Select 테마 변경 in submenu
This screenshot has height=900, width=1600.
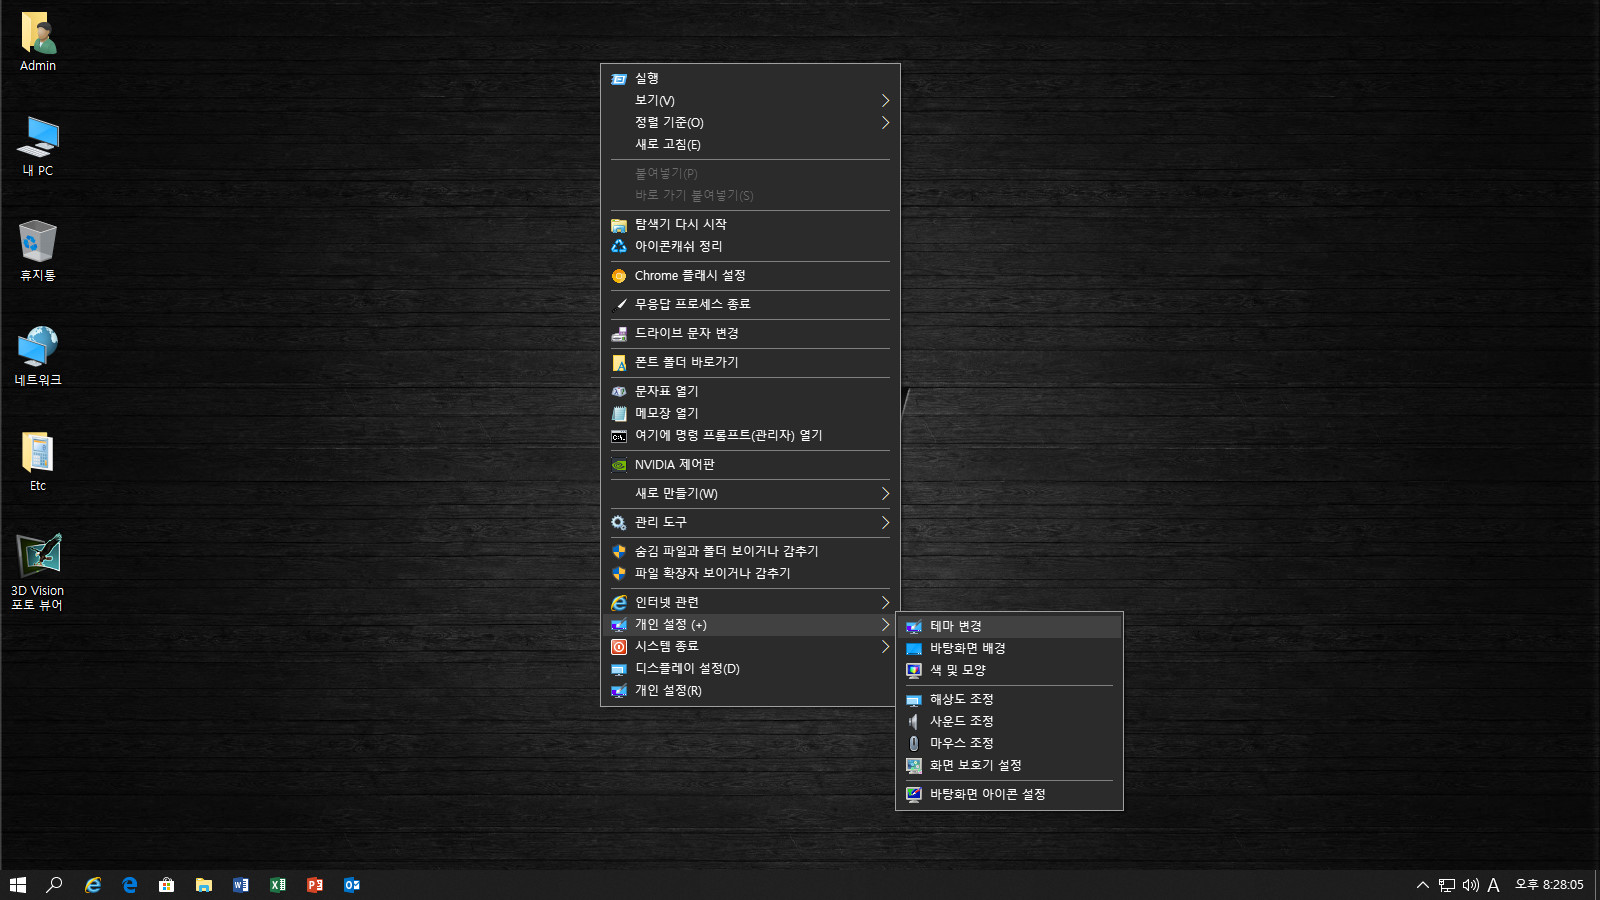pyautogui.click(x=1009, y=626)
